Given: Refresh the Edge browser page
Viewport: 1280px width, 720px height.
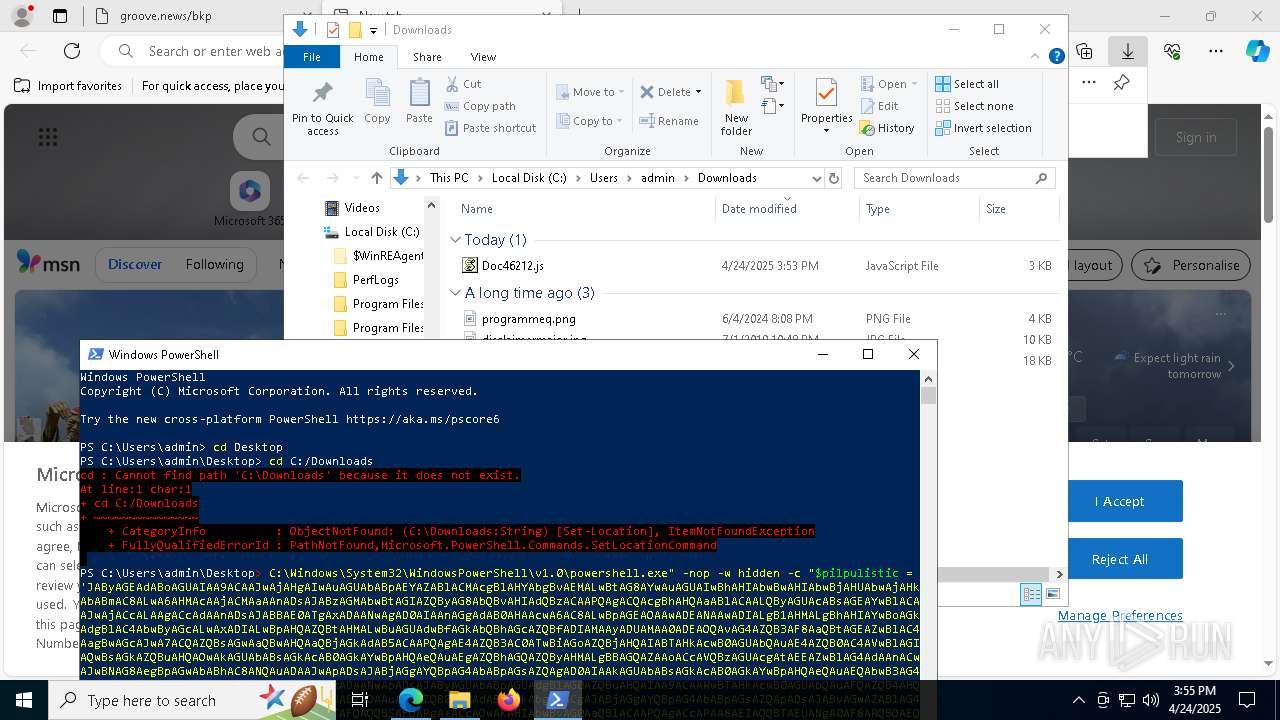Looking at the screenshot, I should pos(72,51).
